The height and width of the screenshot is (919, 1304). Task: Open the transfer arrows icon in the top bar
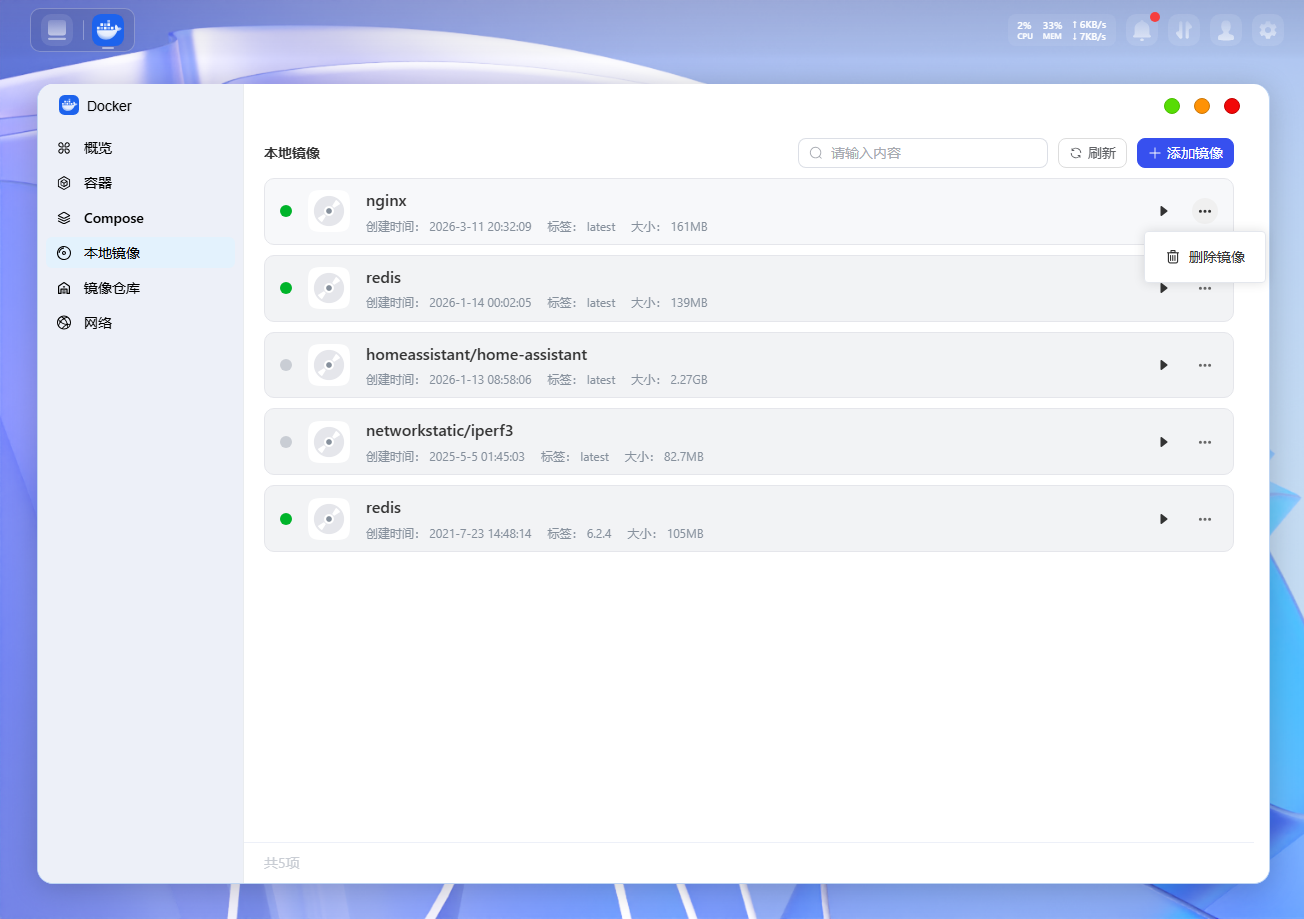(1184, 30)
